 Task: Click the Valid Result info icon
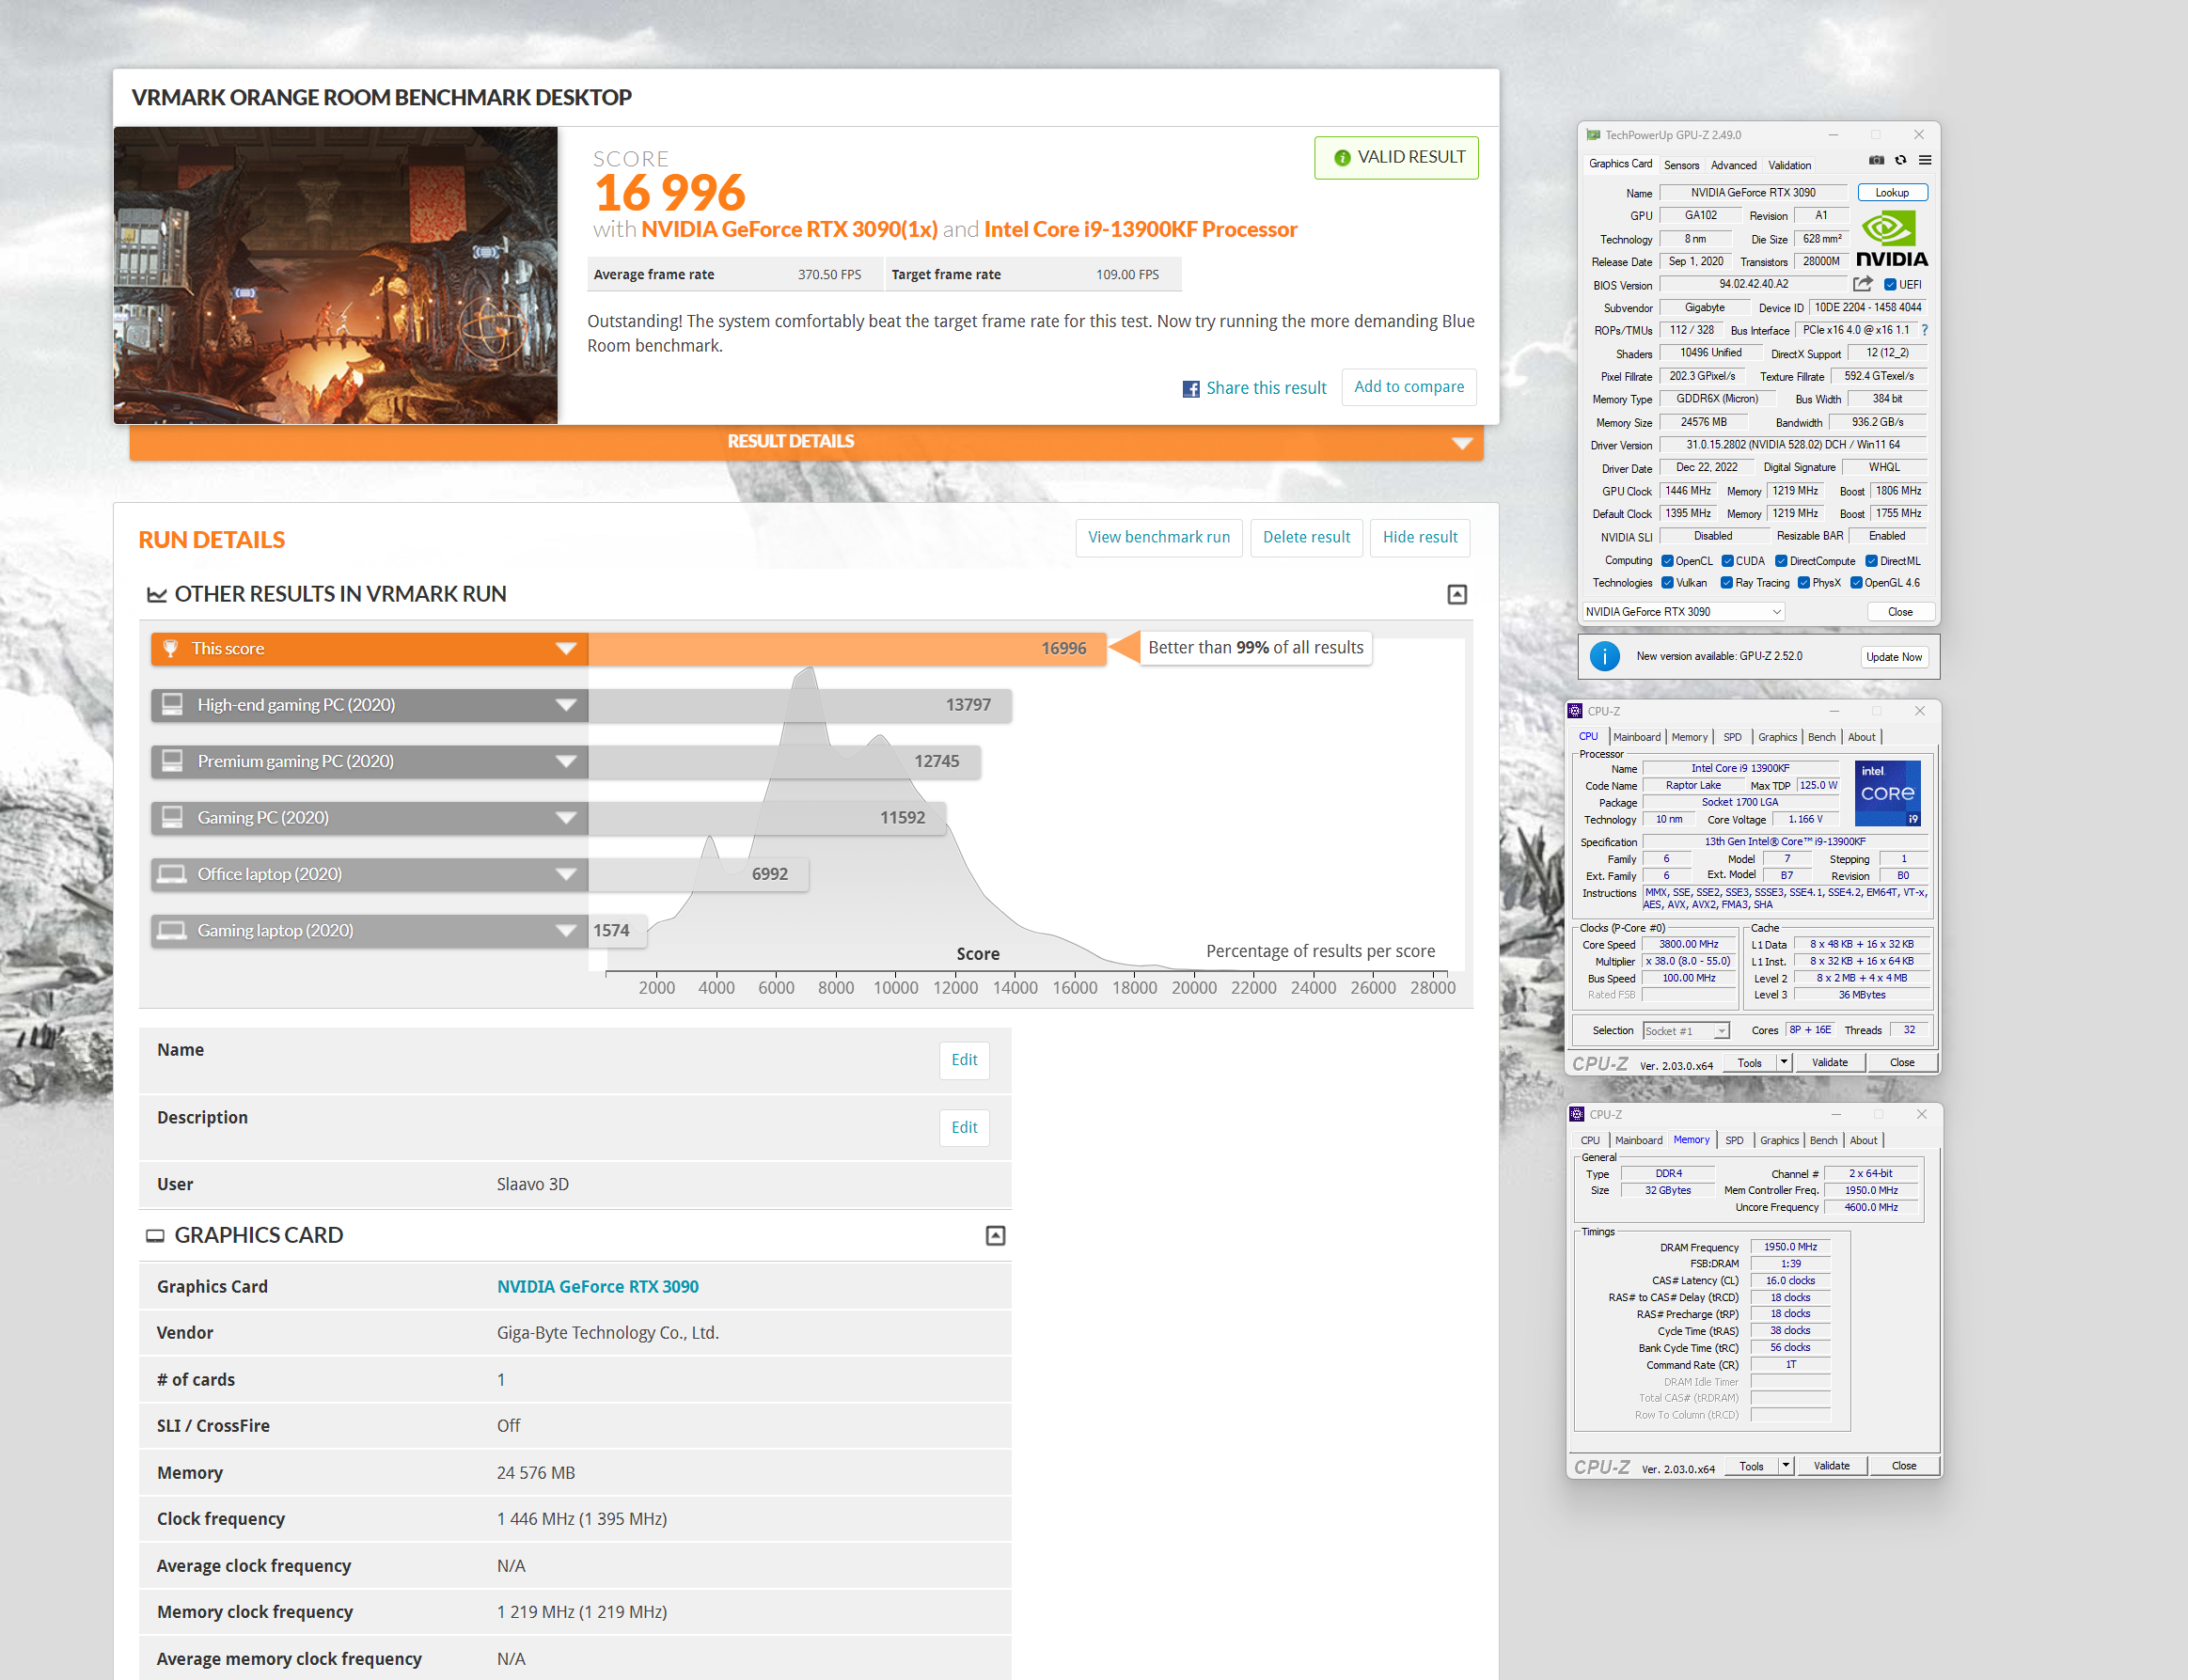point(1342,157)
